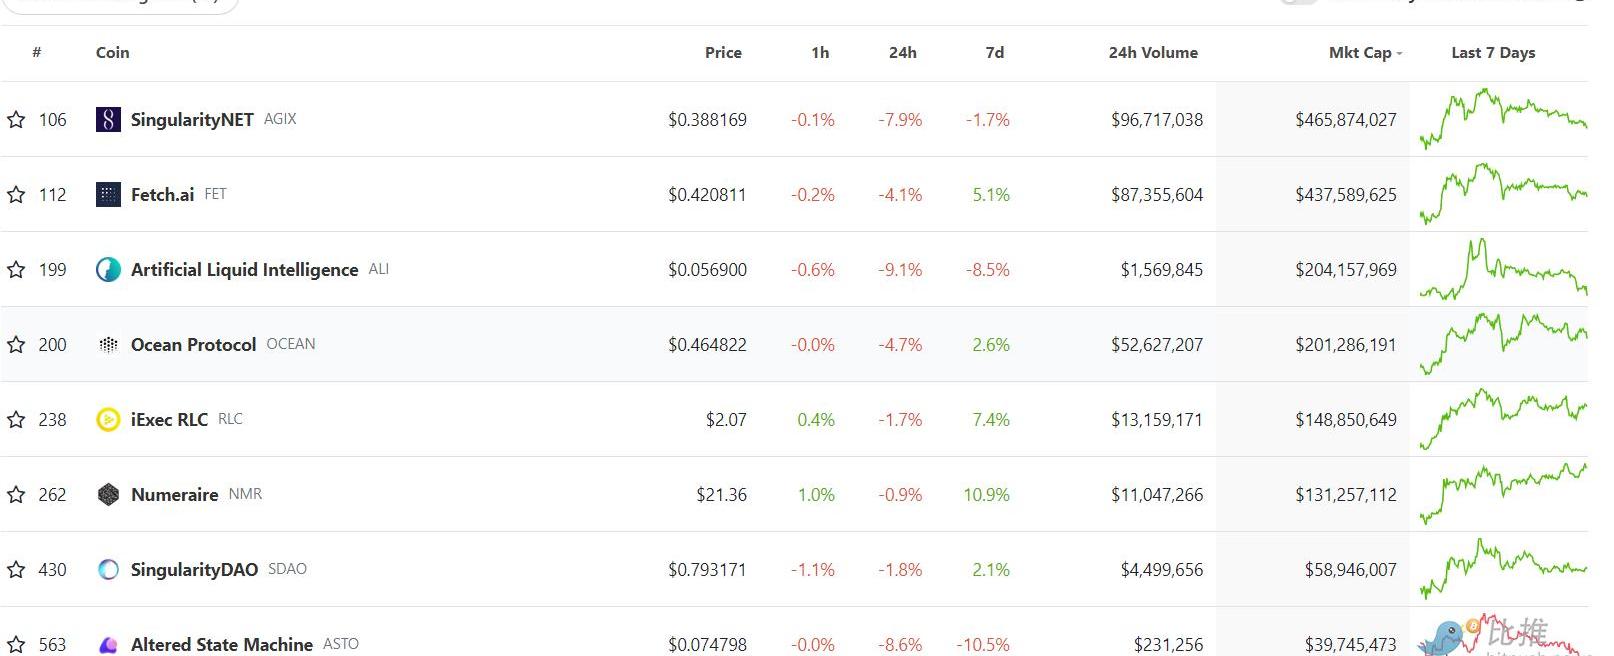1614x656 pixels.
Task: Open the Numeraire coin page link
Action: pyautogui.click(x=174, y=495)
